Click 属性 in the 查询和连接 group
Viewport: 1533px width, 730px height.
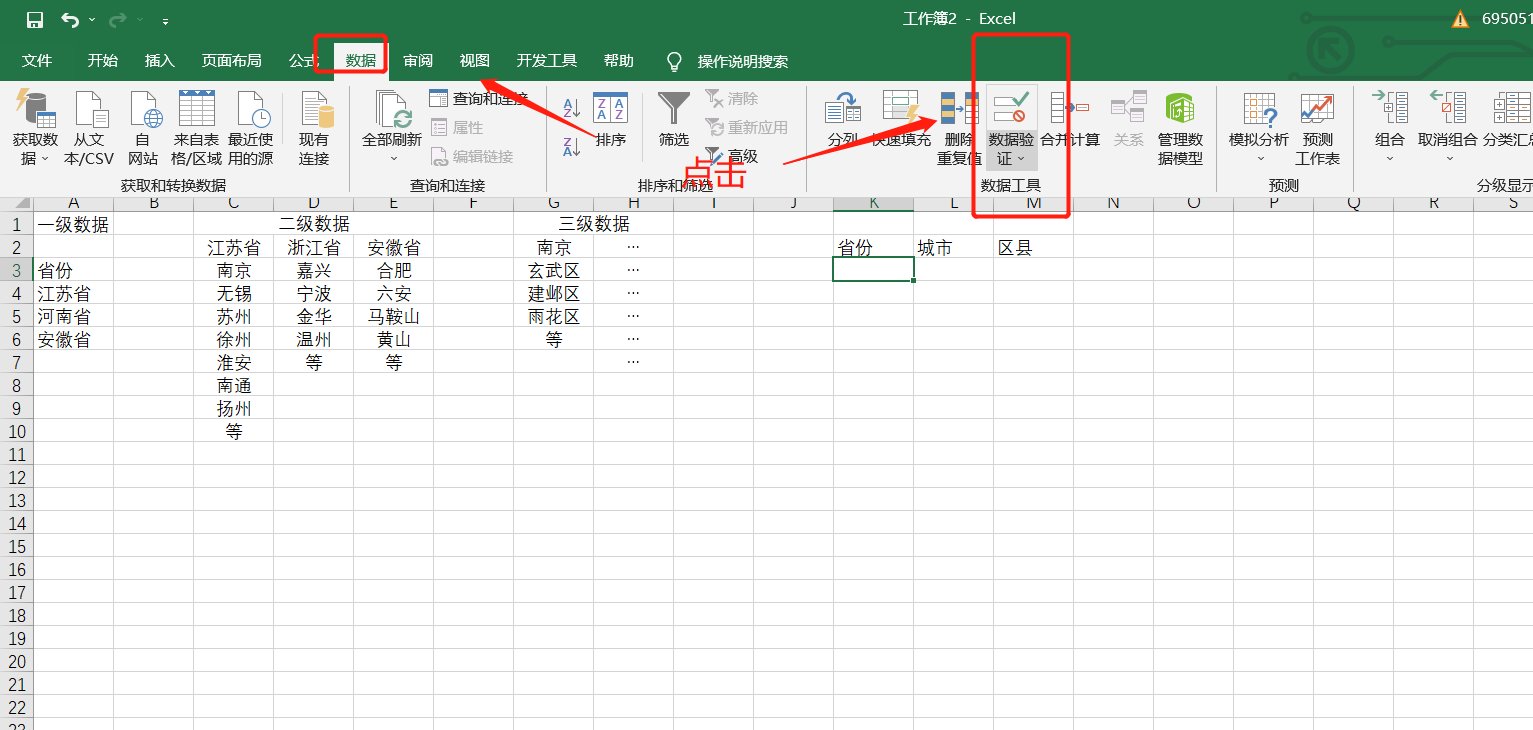[x=466, y=127]
